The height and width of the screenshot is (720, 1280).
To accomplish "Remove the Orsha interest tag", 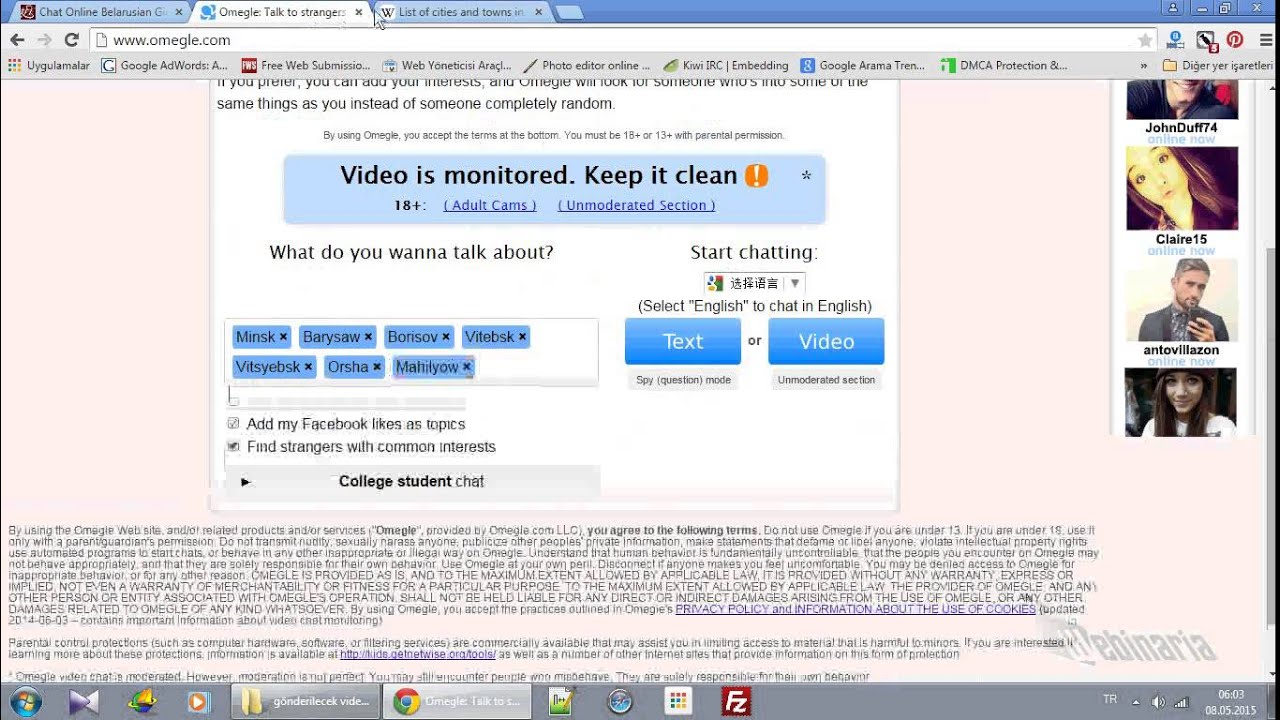I will point(377,367).
